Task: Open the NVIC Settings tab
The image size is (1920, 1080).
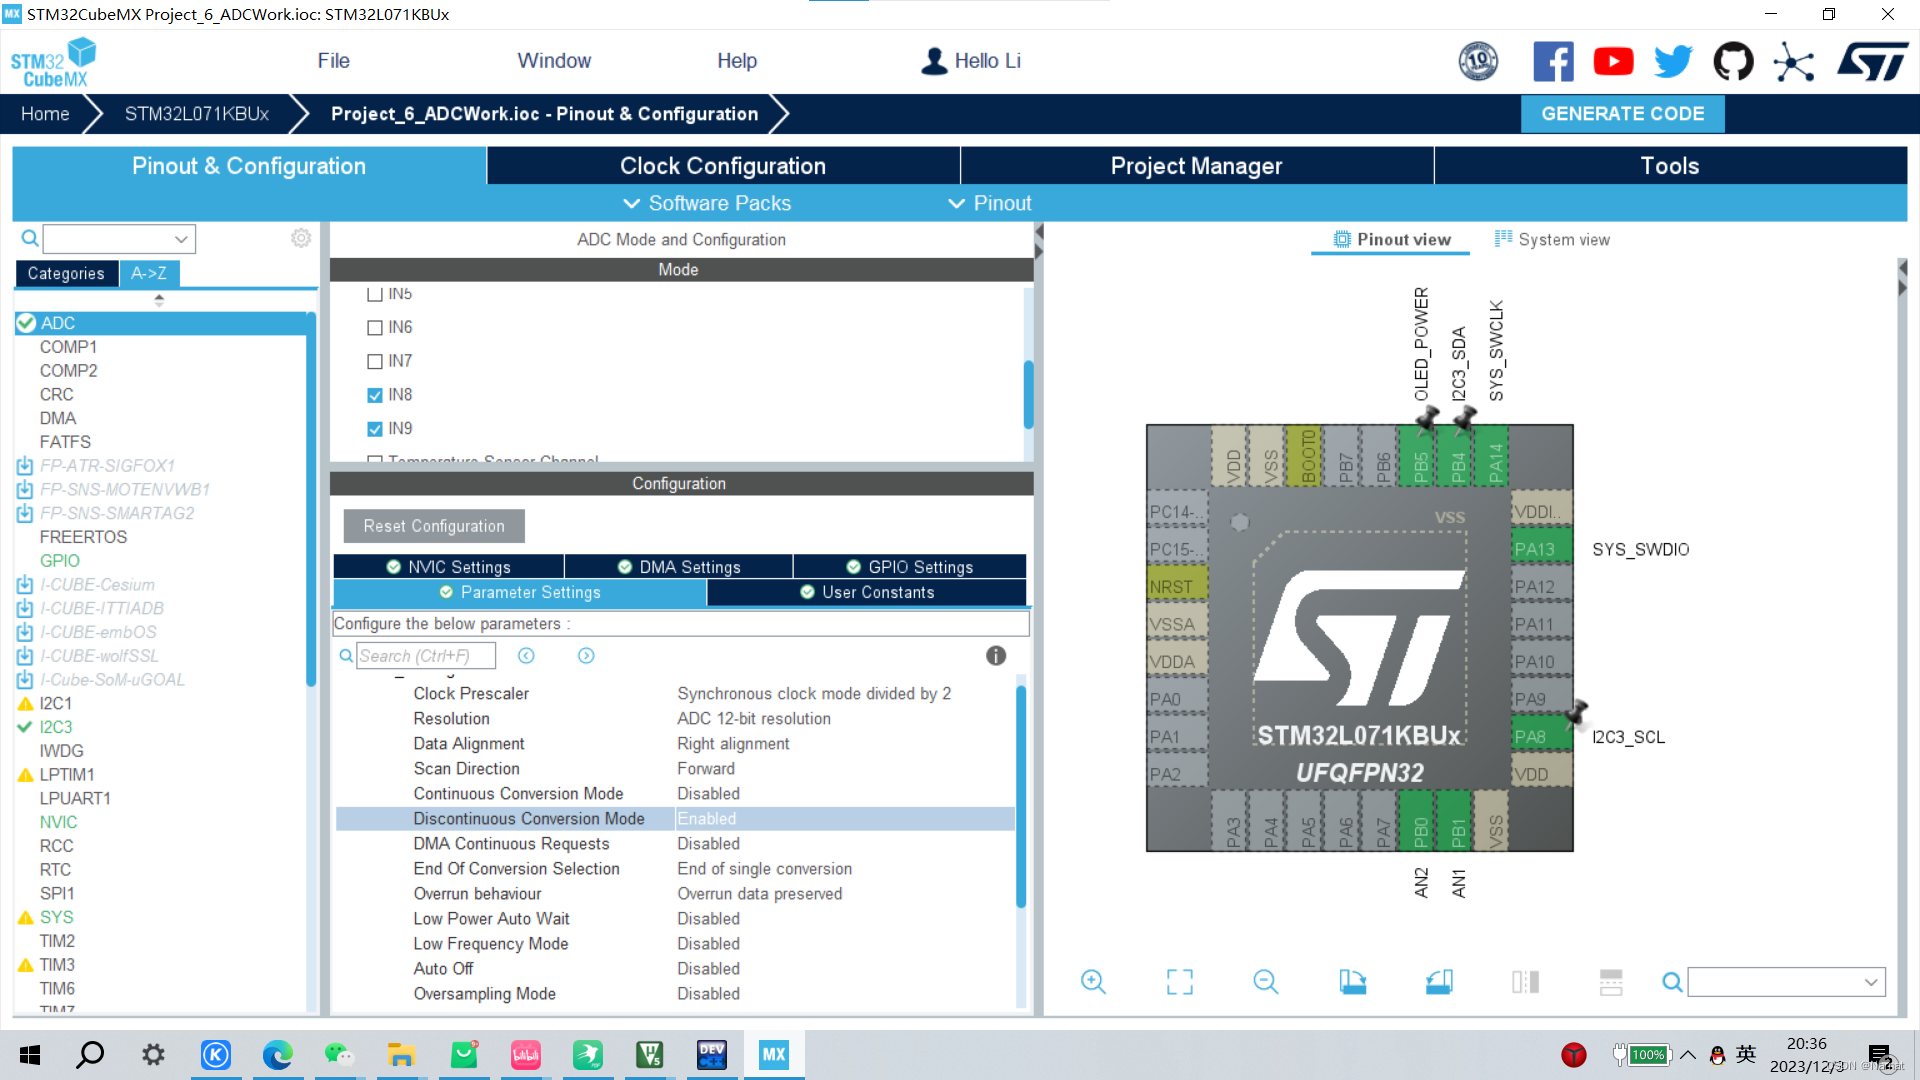Action: pyautogui.click(x=449, y=567)
